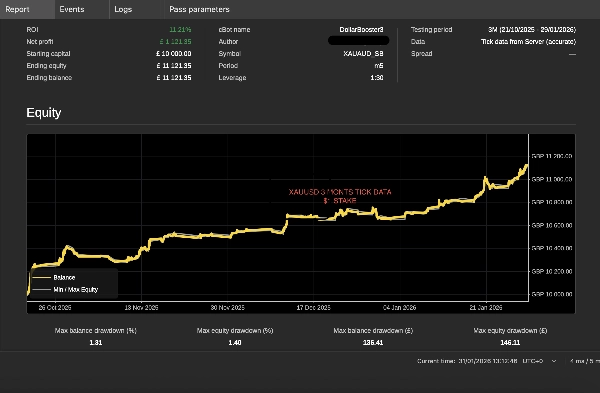The image size is (600, 393).
Task: Click the red XAUUSD 3 MONTS TICK DATA annotation
Action: click(340, 192)
